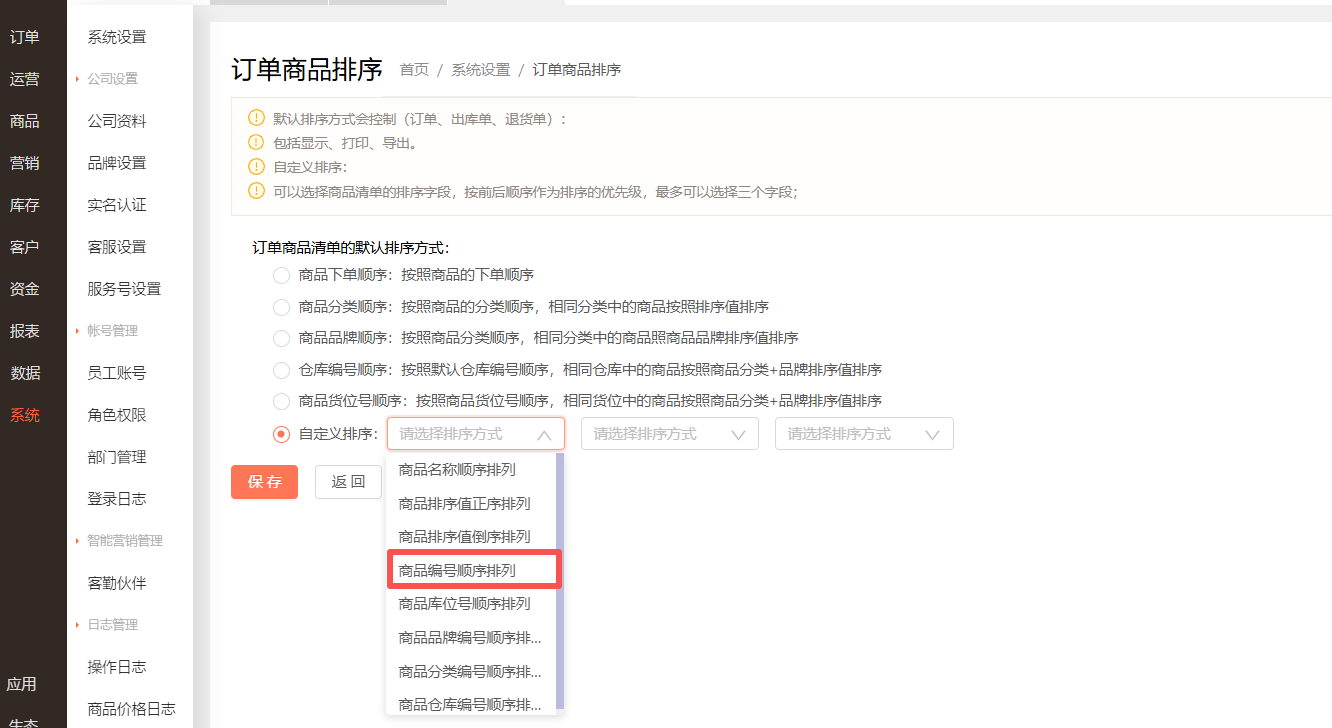Go to 员工账号 in the sidebar
Viewport: 1332px width, 728px height.
pos(117,373)
